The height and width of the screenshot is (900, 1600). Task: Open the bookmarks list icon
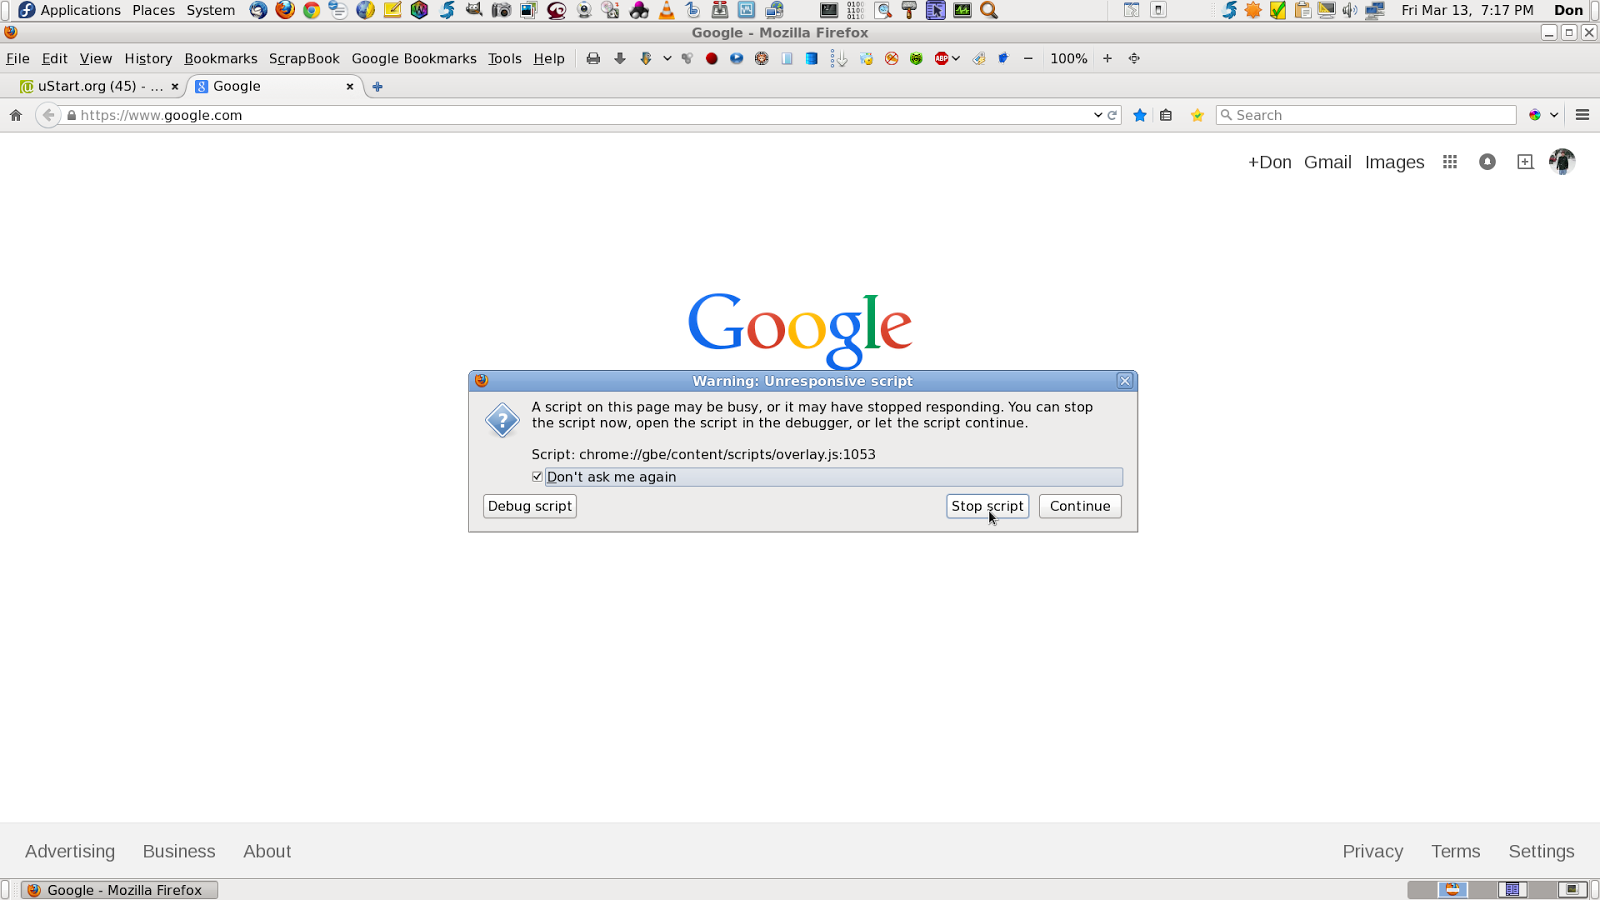click(x=1166, y=115)
